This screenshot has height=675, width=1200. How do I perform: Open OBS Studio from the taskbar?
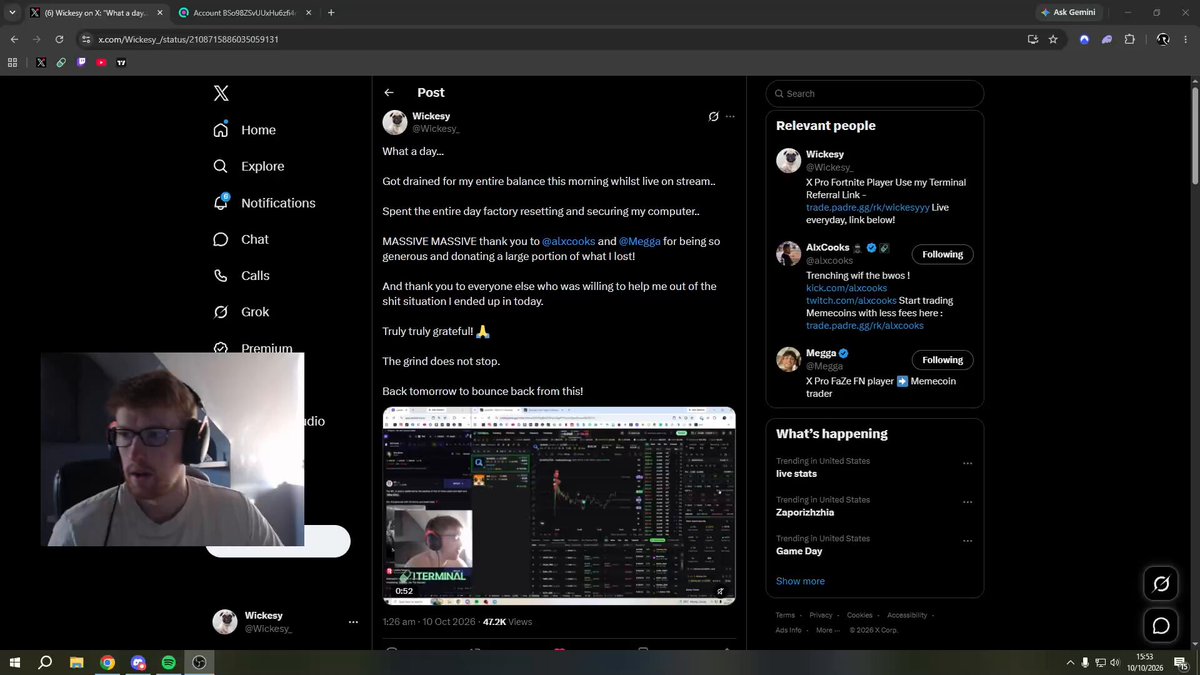coord(199,662)
